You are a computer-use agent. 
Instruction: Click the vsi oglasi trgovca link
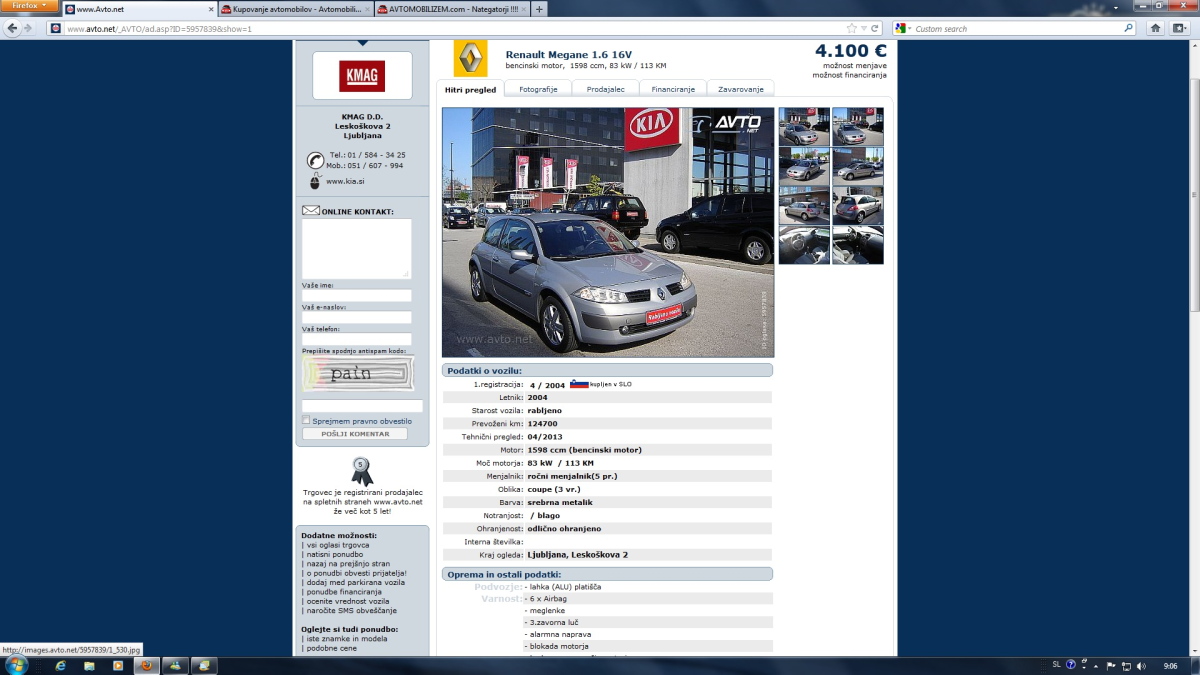[338, 545]
